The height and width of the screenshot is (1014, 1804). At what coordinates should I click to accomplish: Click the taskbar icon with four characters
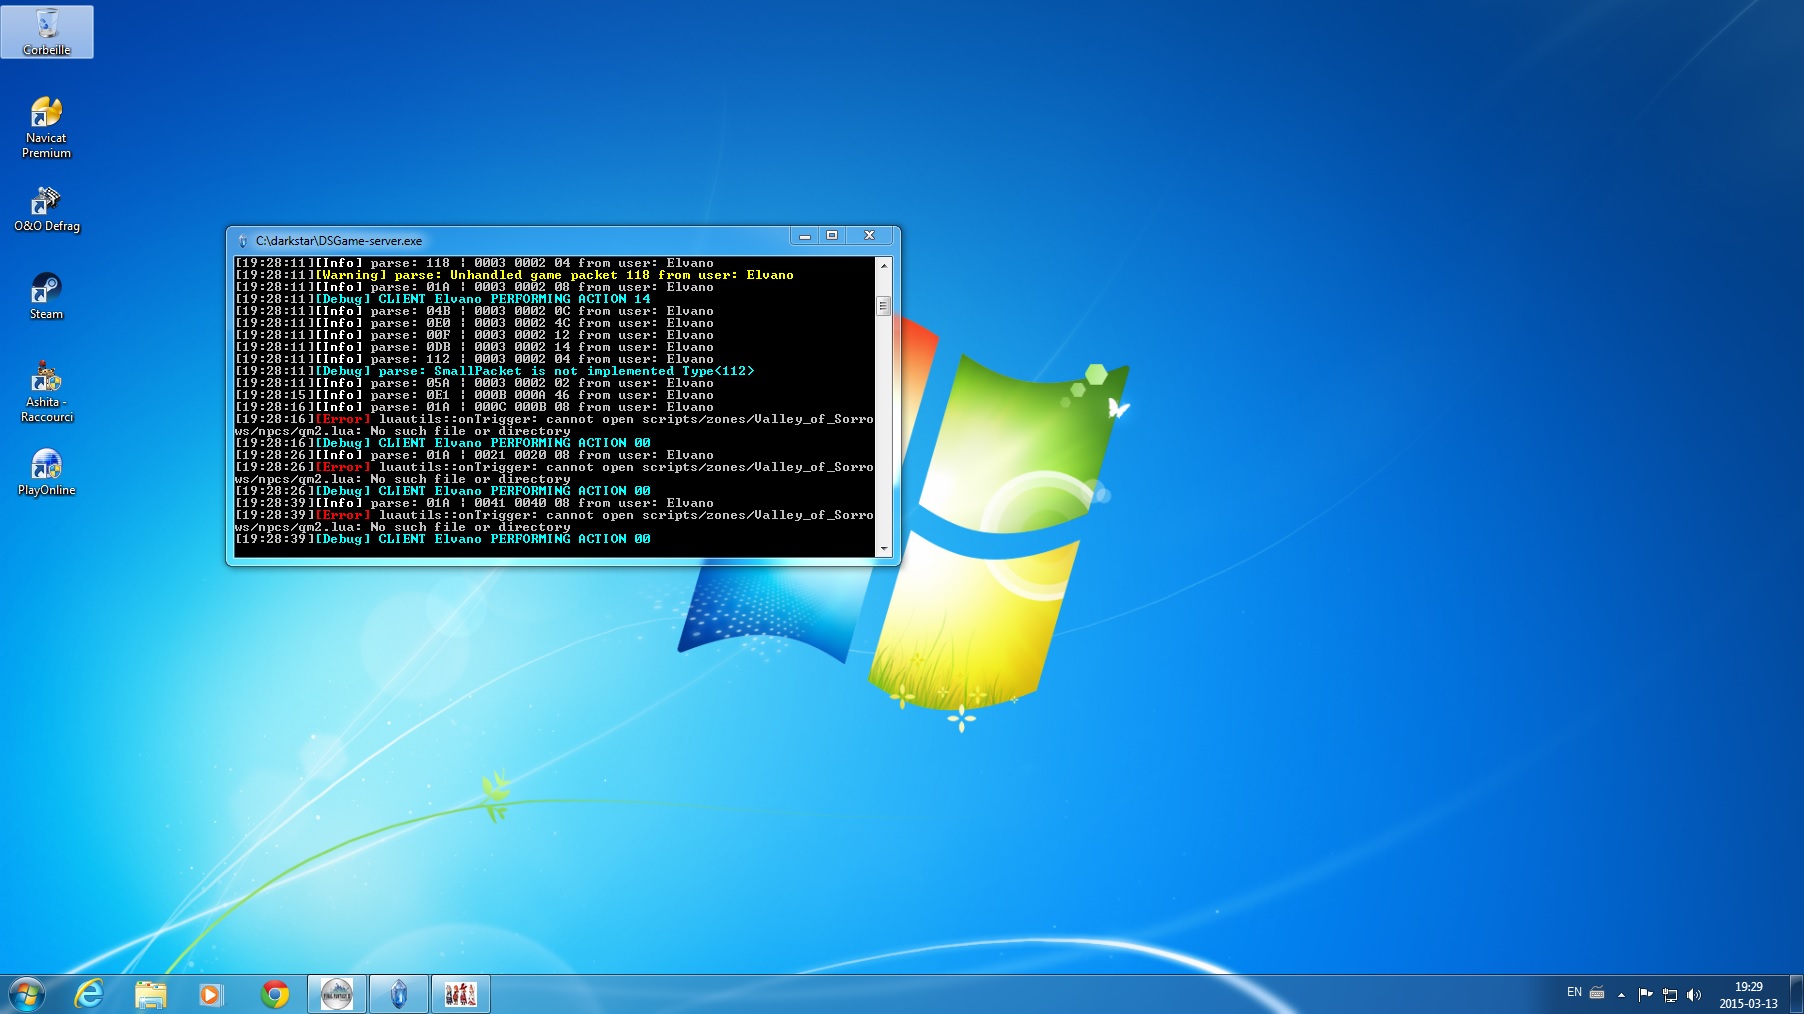point(461,994)
